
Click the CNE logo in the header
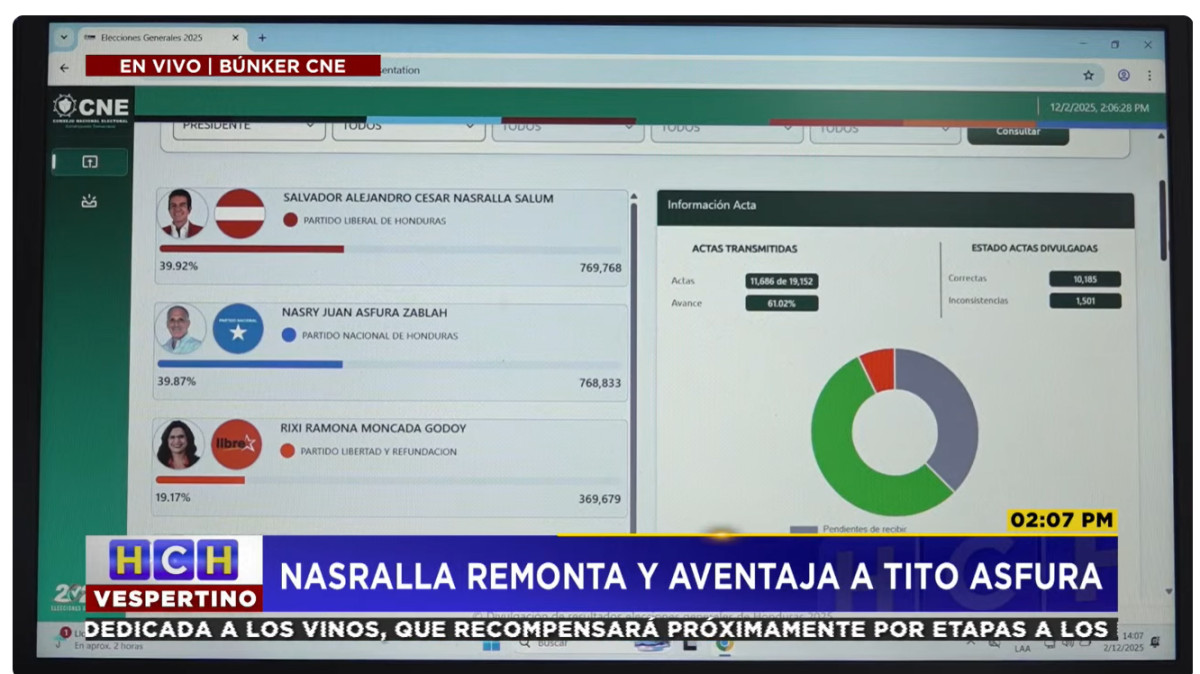point(91,108)
